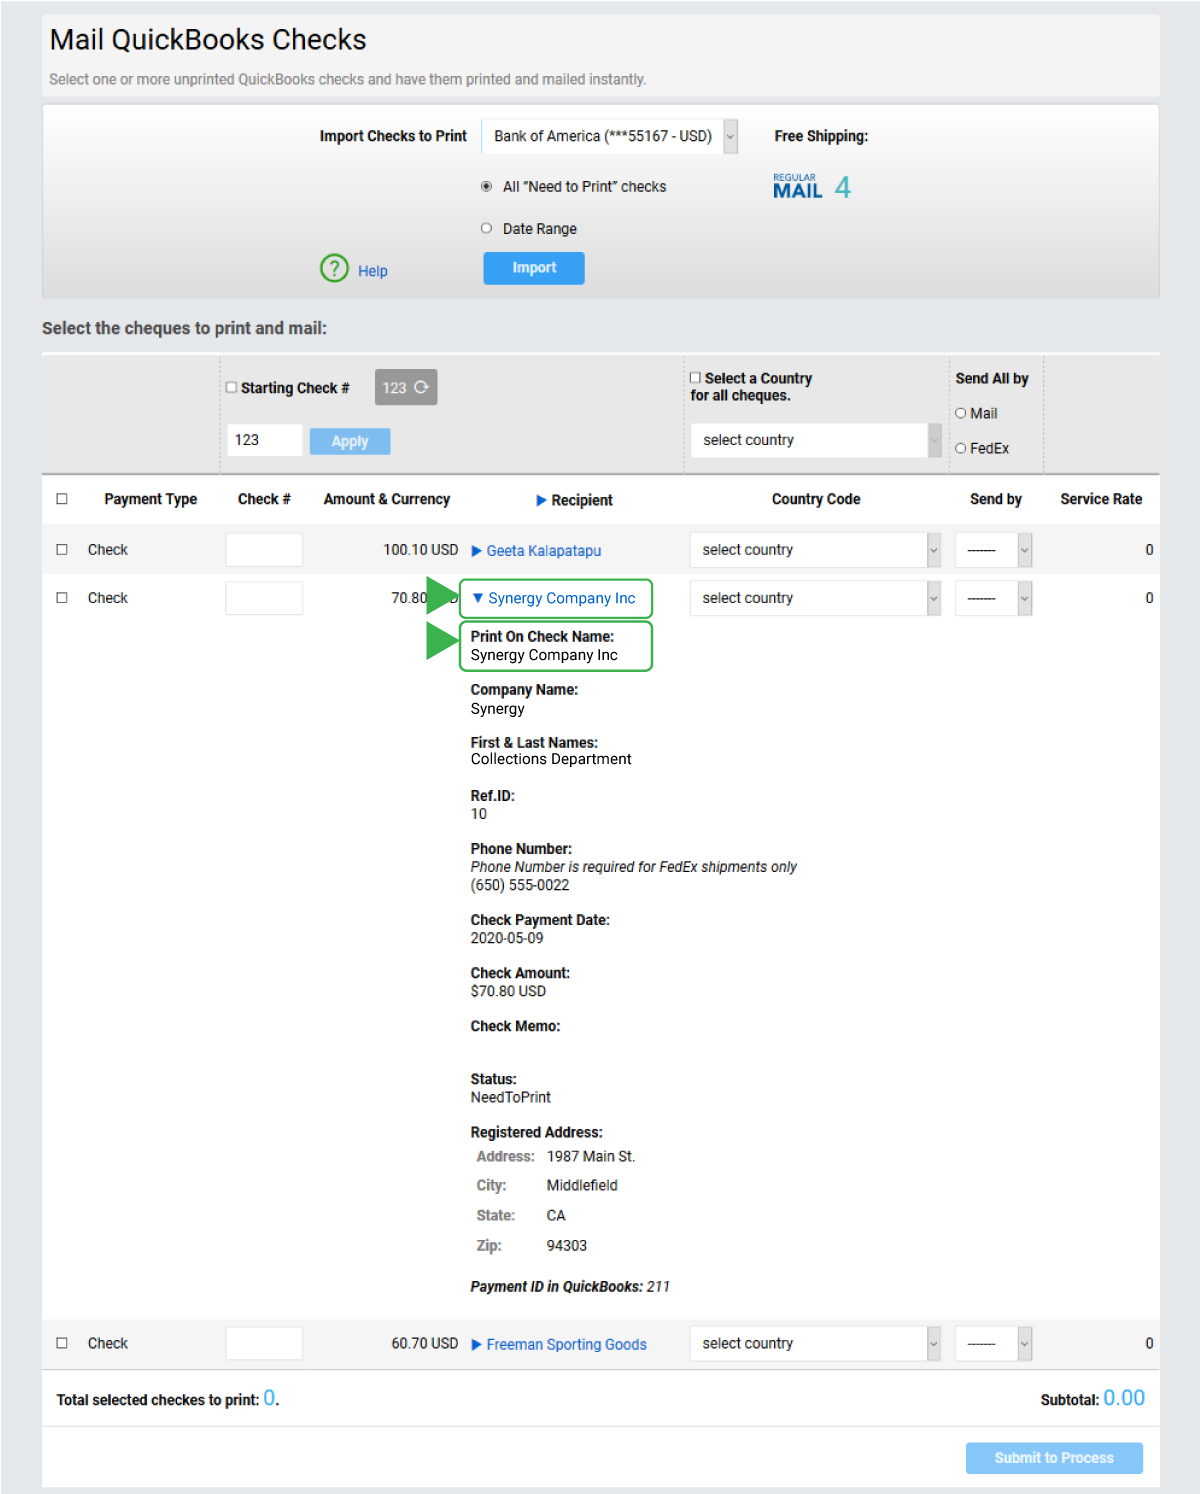Open country dropdown in Freeman Sporting Goods row

click(x=816, y=1343)
